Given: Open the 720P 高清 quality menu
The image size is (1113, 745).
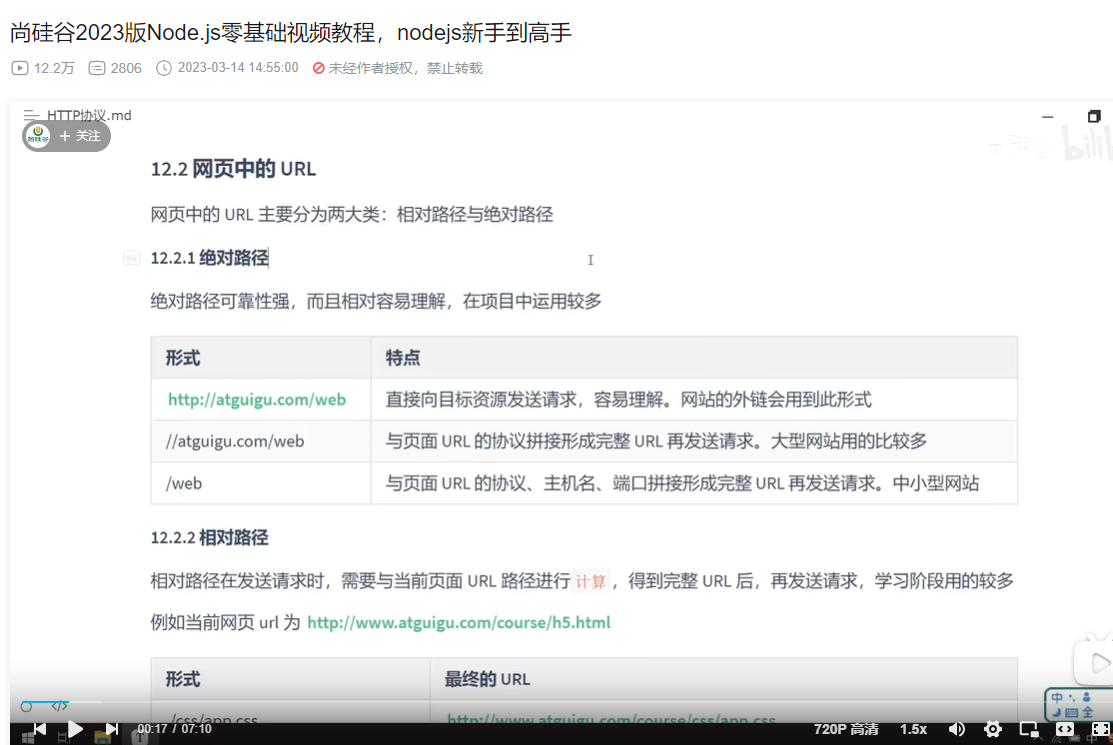Looking at the screenshot, I should click(x=845, y=729).
